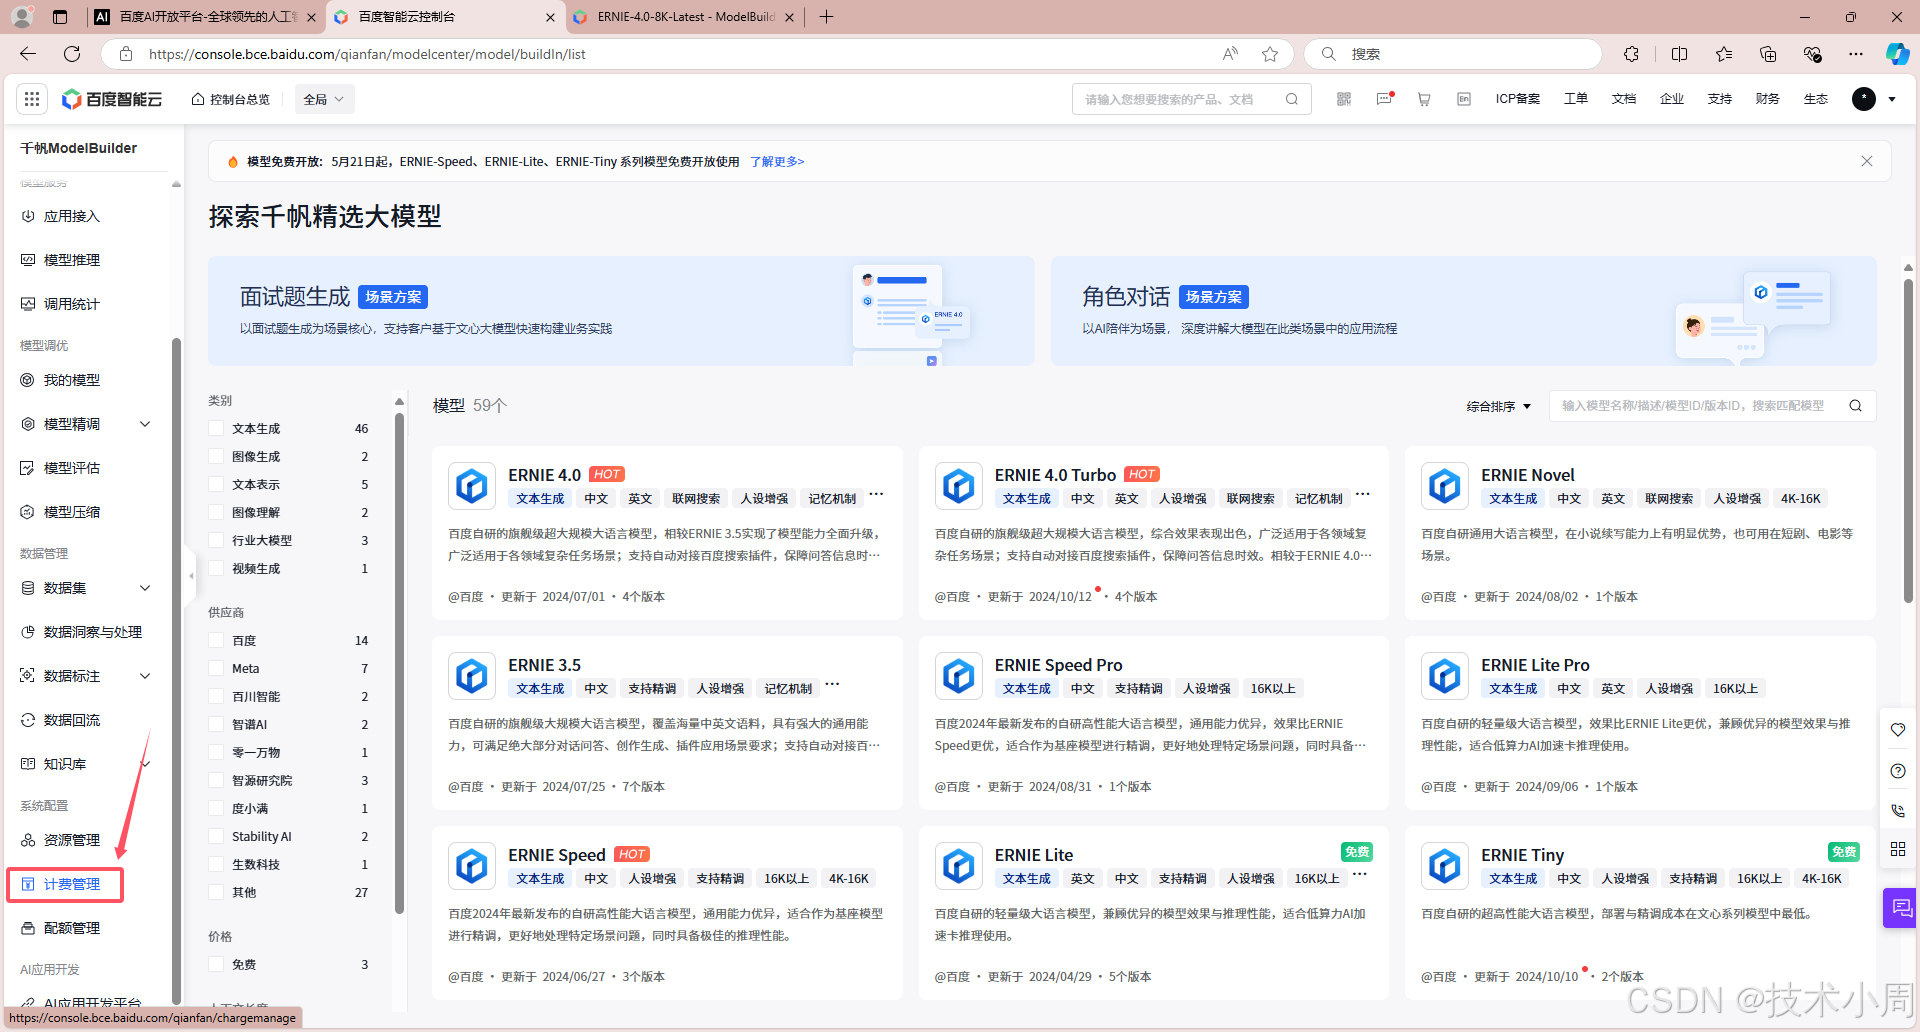Open the shopping cart icon
The width and height of the screenshot is (1920, 1032).
1424,99
